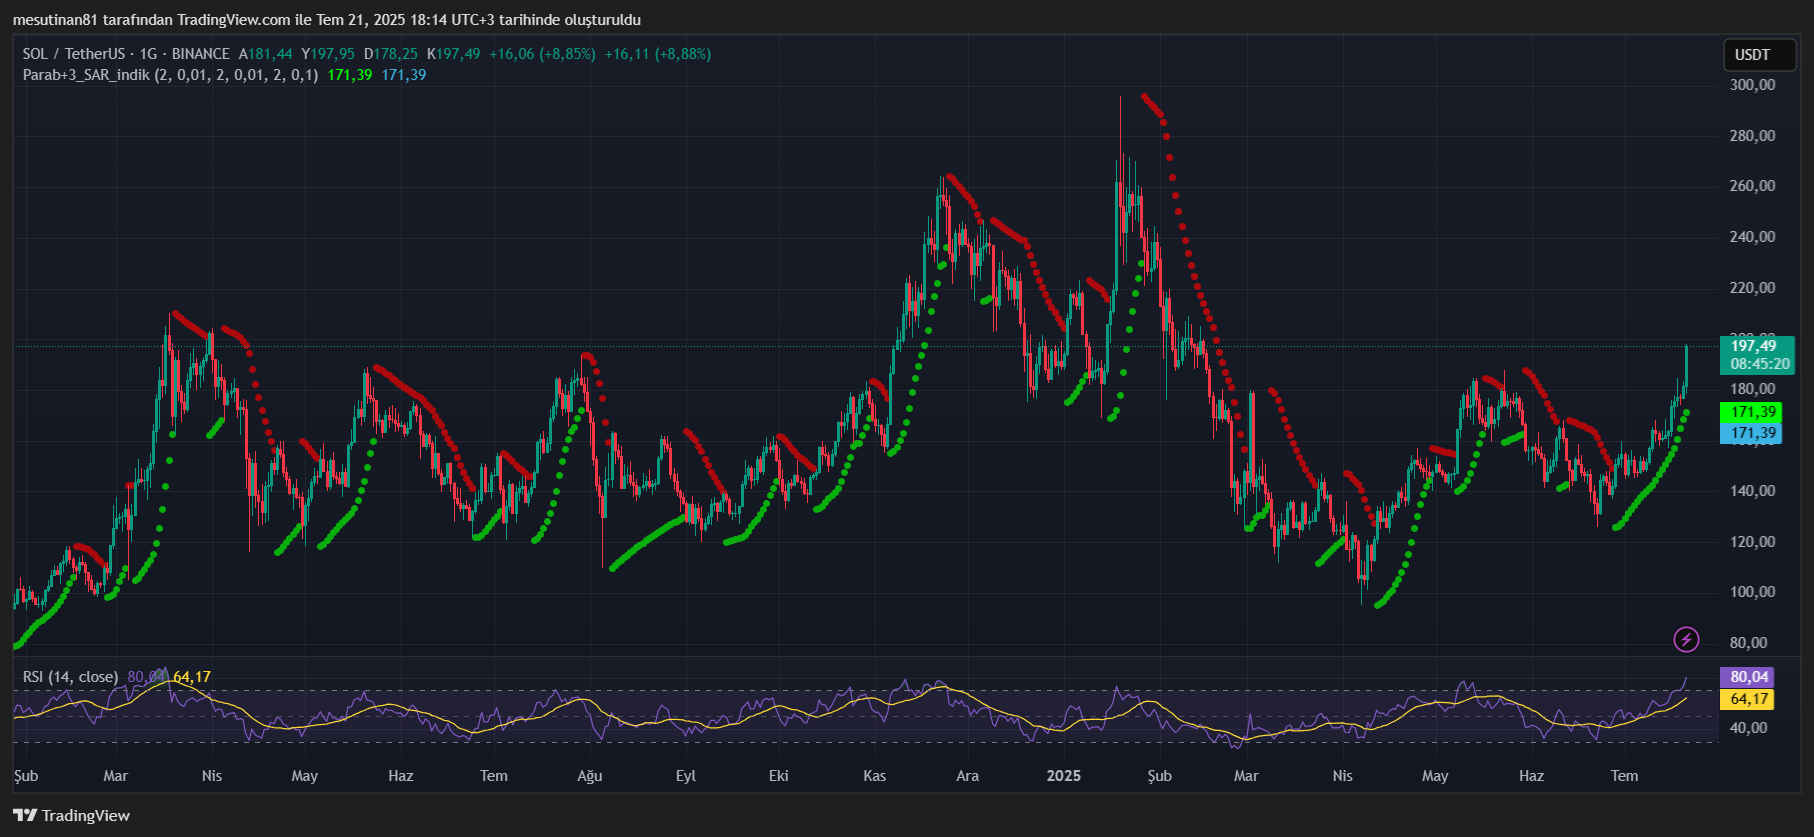Click the D178,25 low value in header
The width and height of the screenshot is (1814, 837).
[390, 54]
